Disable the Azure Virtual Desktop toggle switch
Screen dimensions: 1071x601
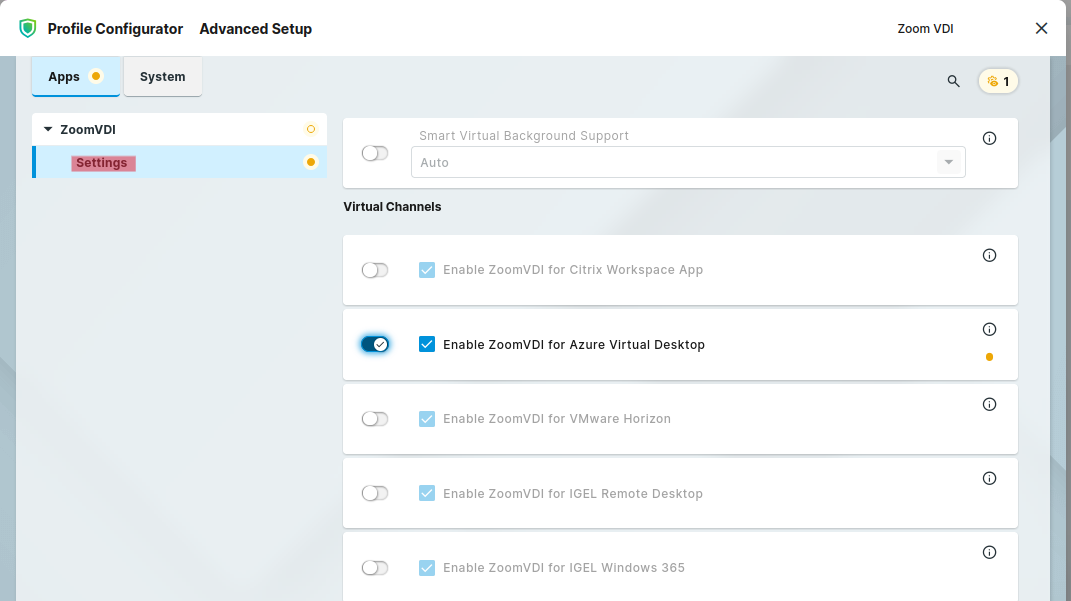point(375,344)
